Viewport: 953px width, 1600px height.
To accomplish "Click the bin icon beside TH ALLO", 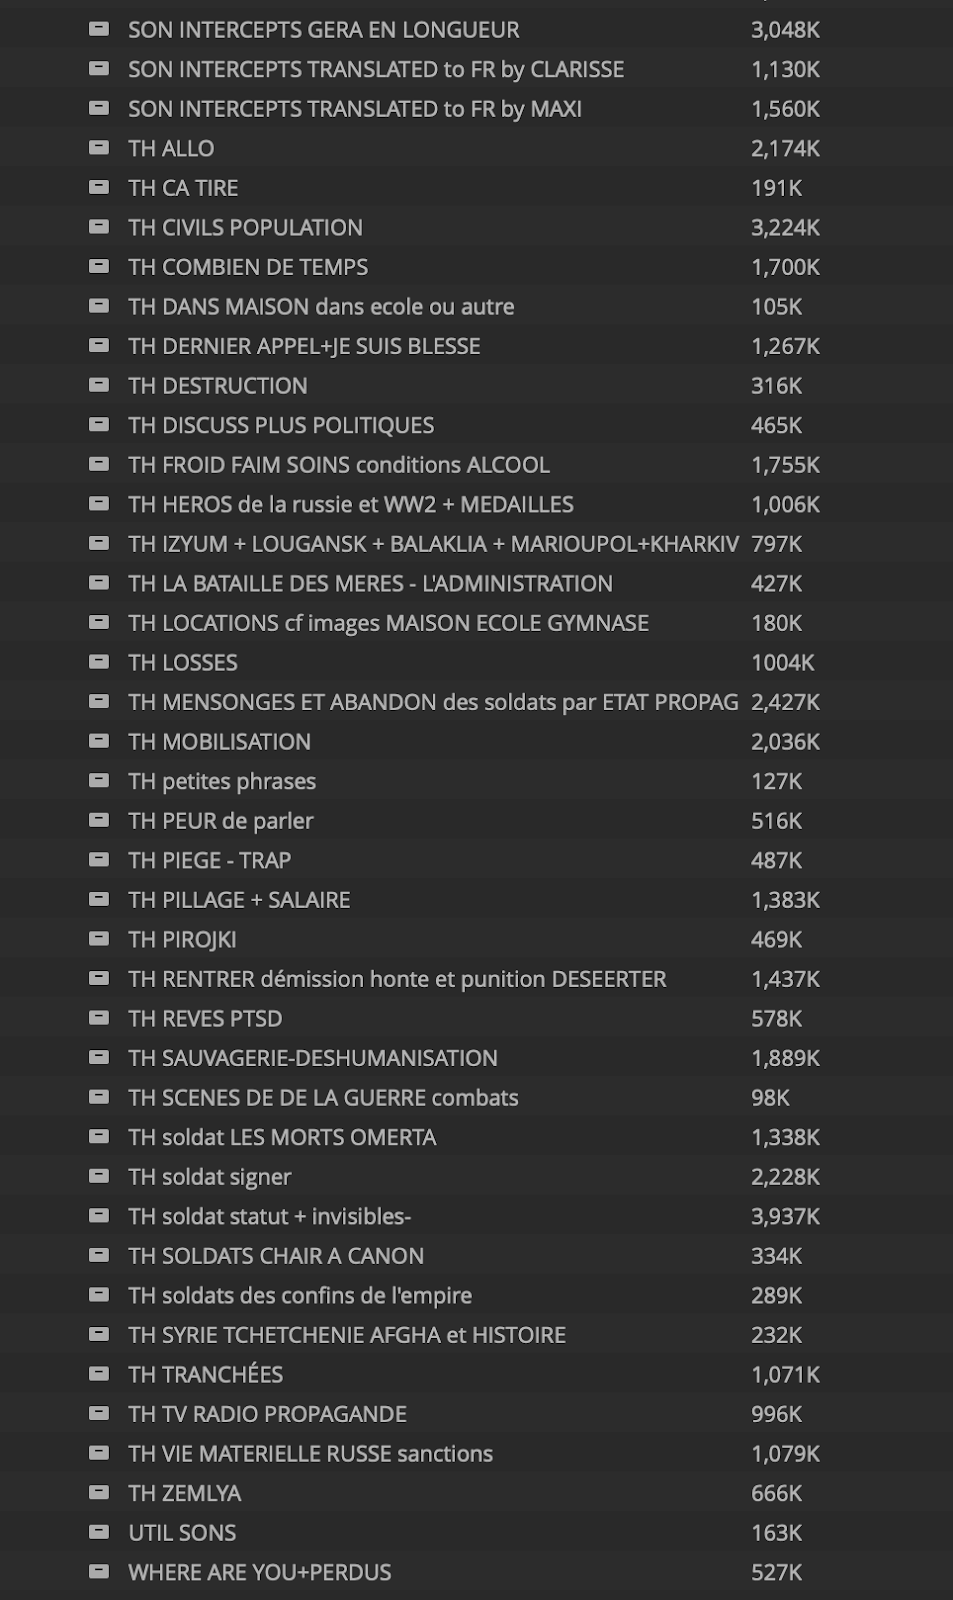I will click(99, 148).
